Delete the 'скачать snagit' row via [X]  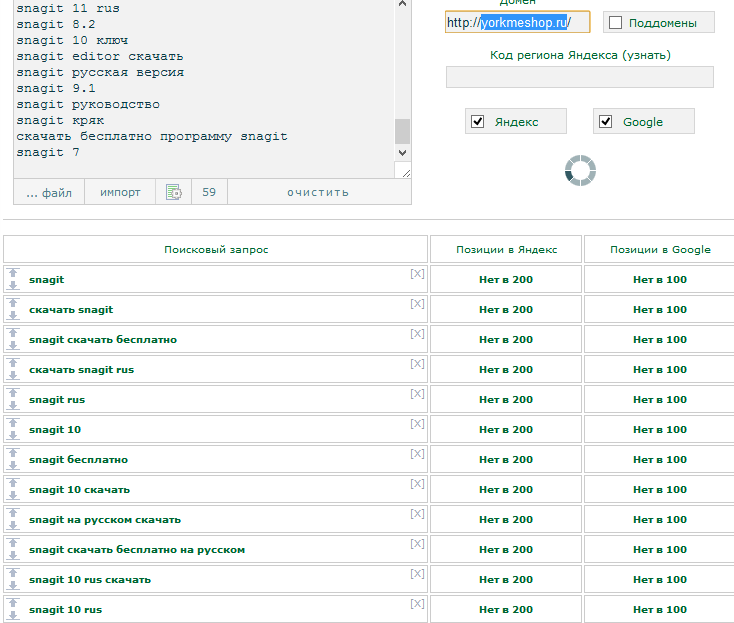coord(417,304)
